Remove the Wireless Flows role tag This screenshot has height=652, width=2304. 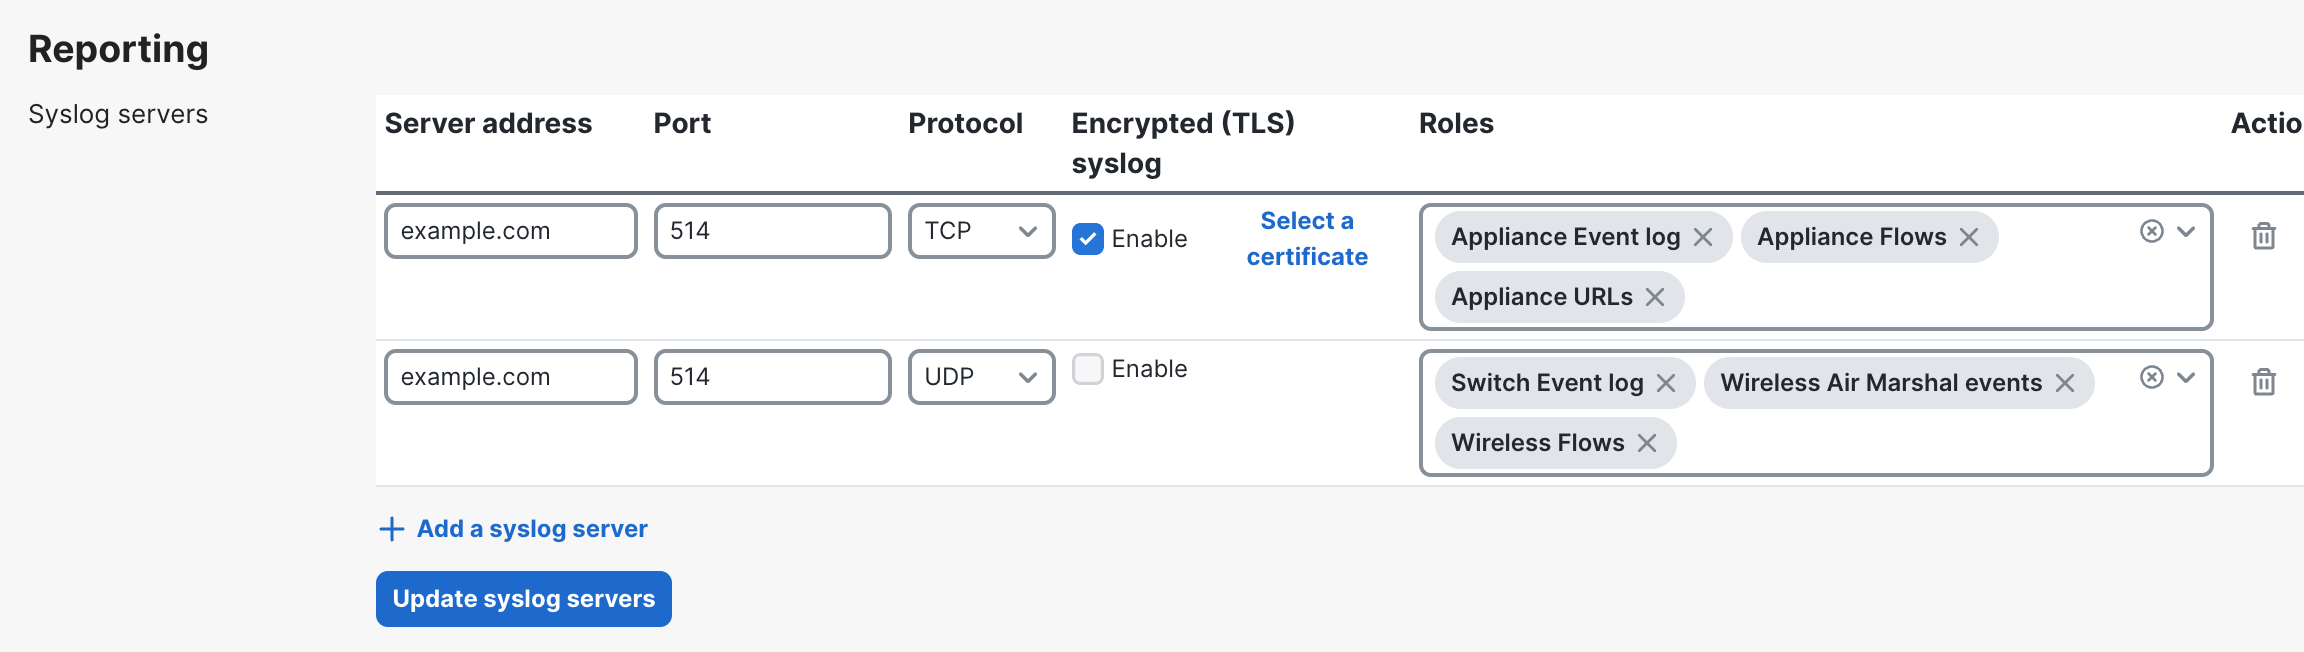point(1647,443)
